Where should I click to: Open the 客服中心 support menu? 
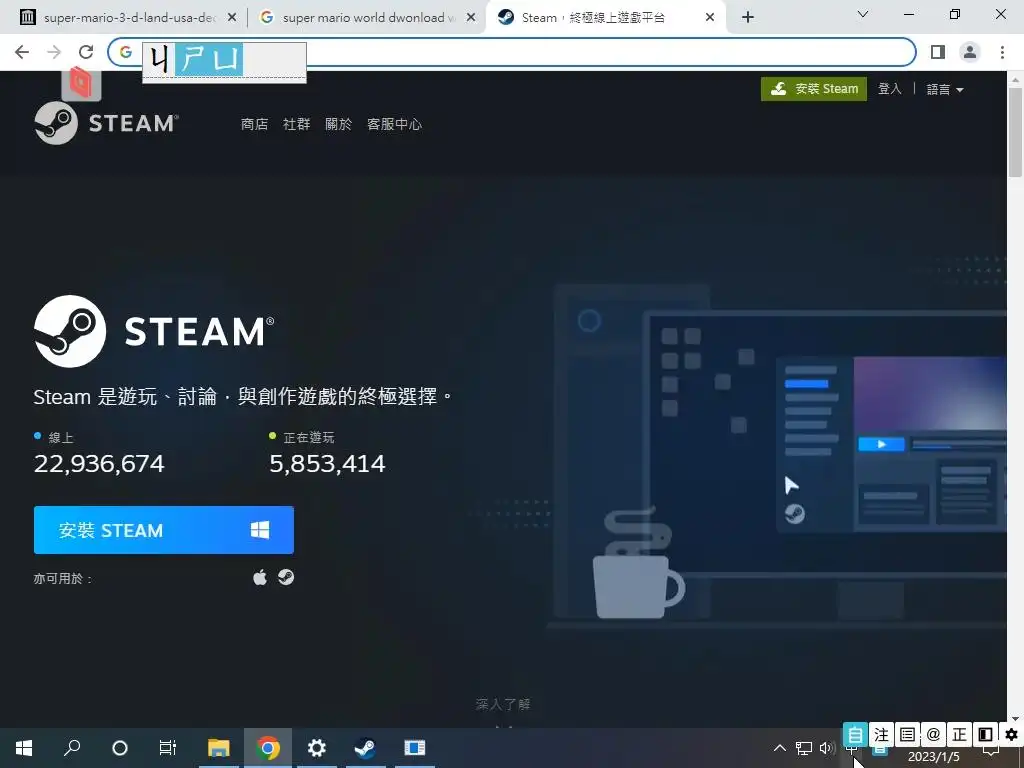pos(394,124)
